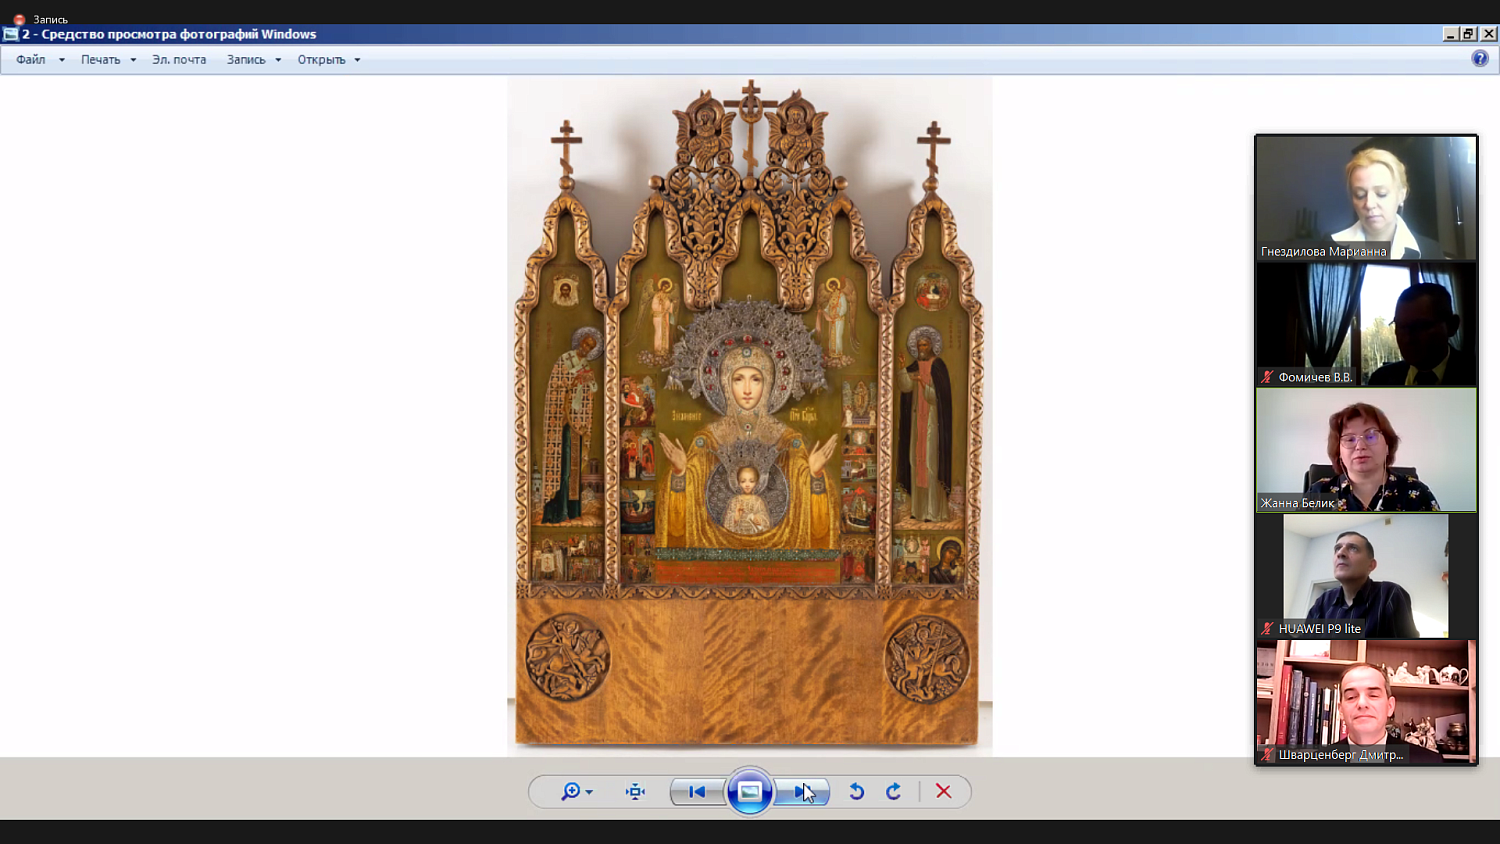Viewport: 1500px width, 844px height.
Task: Open the zoom magnifier control
Action: [x=572, y=791]
